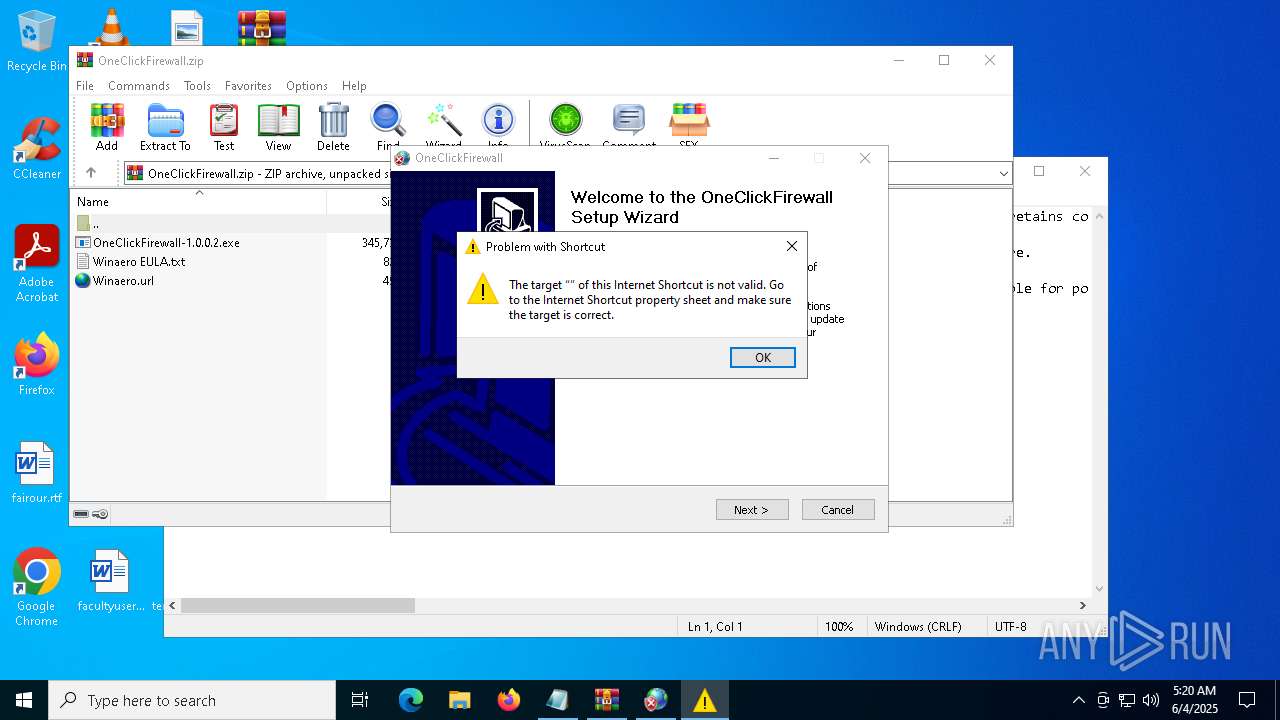Click the 100% zoom in Notepad status bar
This screenshot has height=720, width=1280.
(838, 627)
